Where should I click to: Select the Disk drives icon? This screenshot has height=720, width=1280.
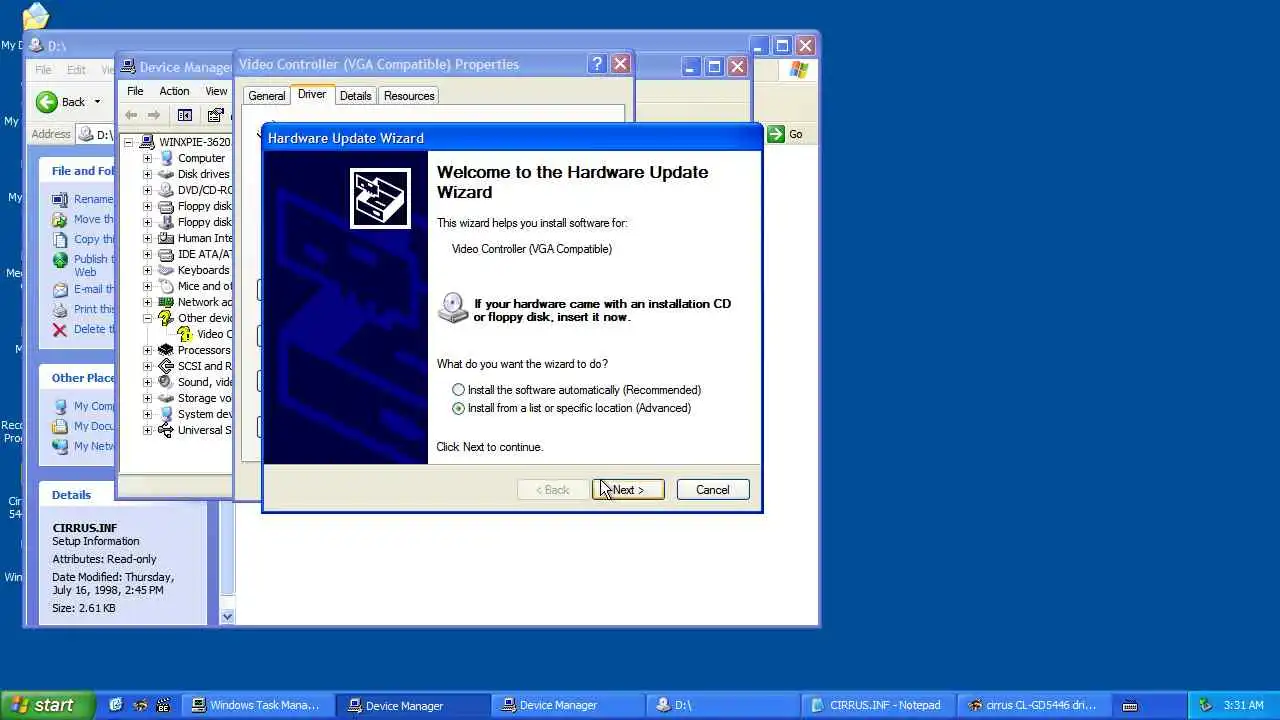tap(166, 174)
